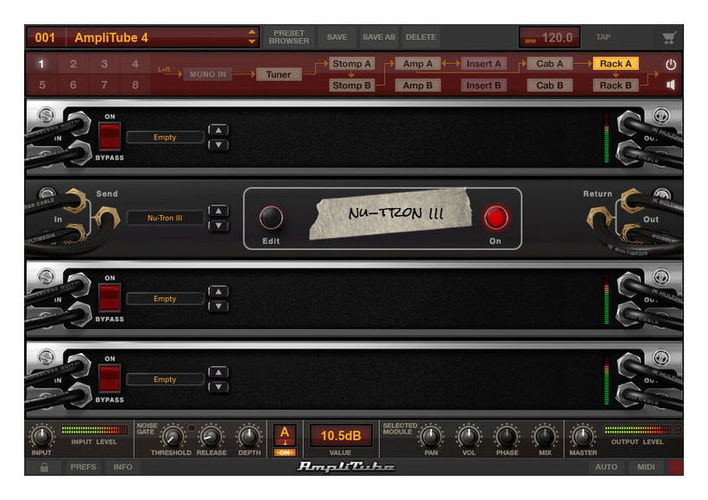Select the Cab A module
Screen dimensions: 708x500
(x=550, y=64)
